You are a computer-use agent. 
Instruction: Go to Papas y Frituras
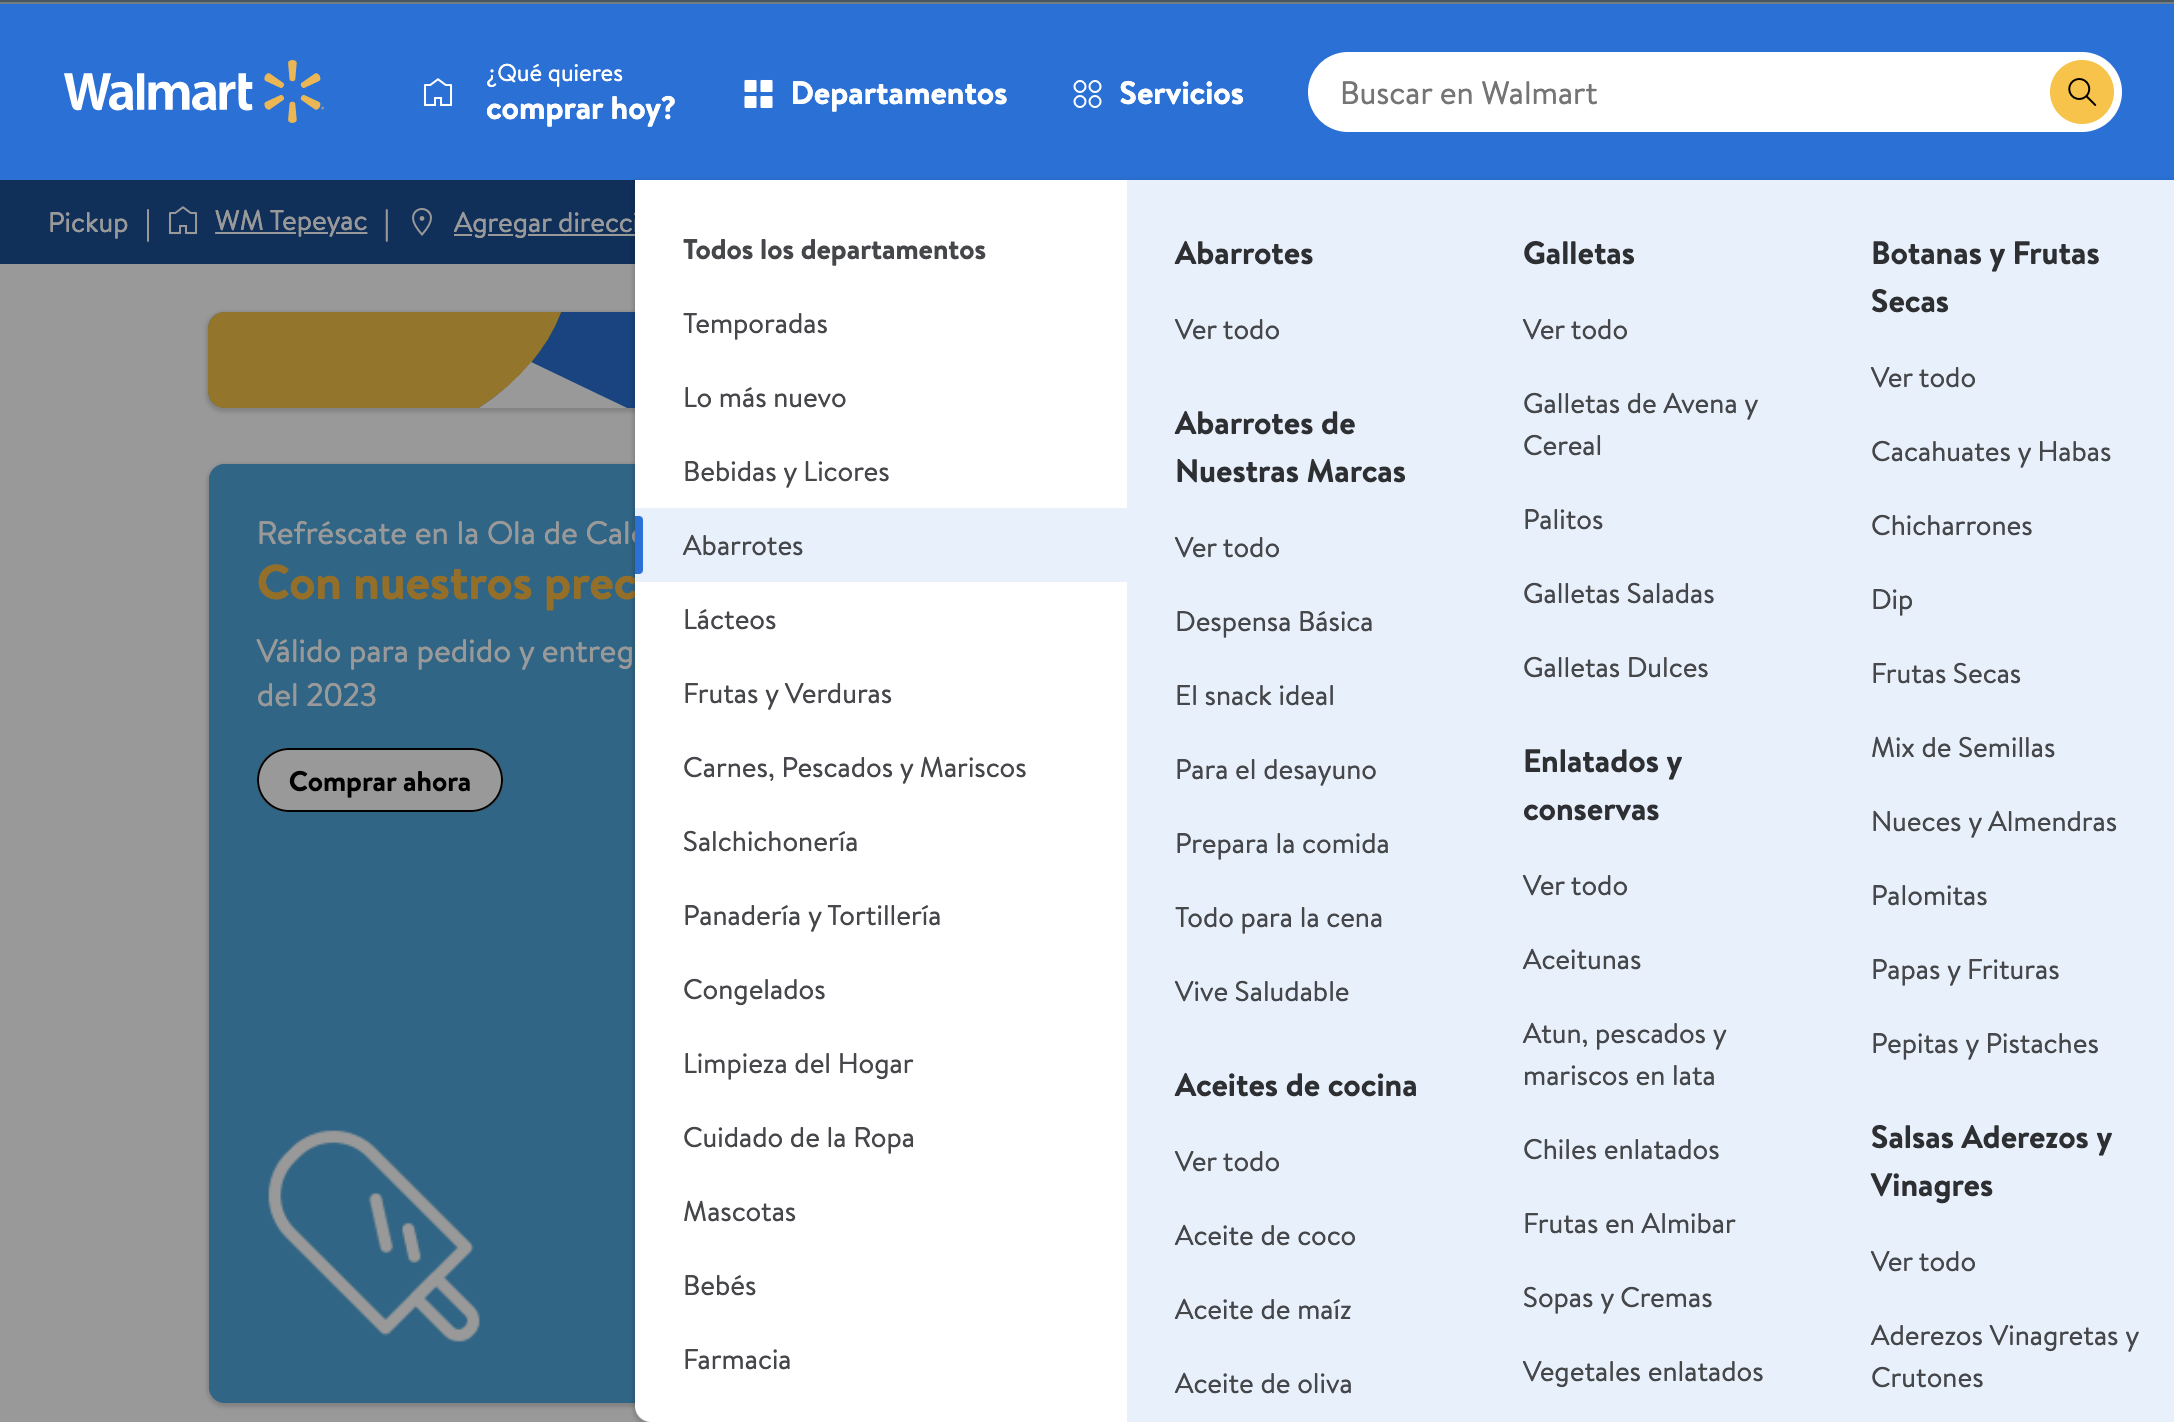coord(1964,970)
